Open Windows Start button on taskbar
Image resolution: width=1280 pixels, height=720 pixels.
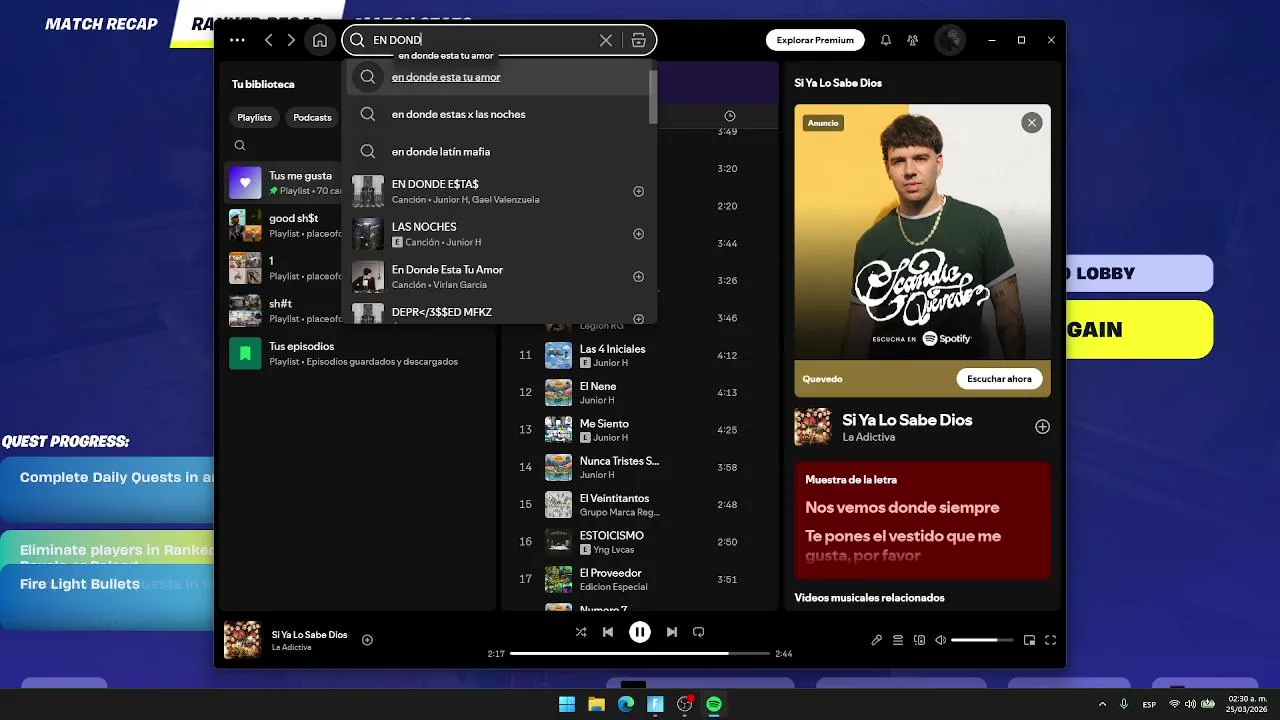click(x=567, y=704)
